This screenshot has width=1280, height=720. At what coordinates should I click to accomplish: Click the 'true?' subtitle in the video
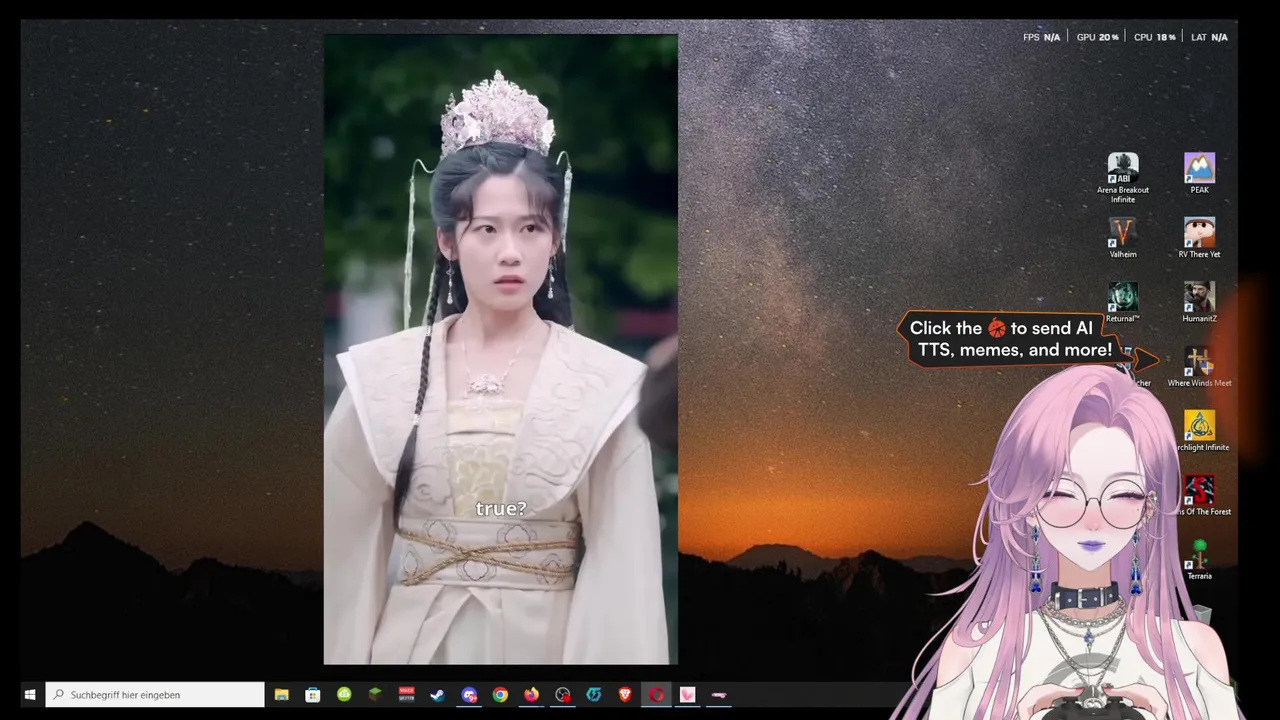501,509
